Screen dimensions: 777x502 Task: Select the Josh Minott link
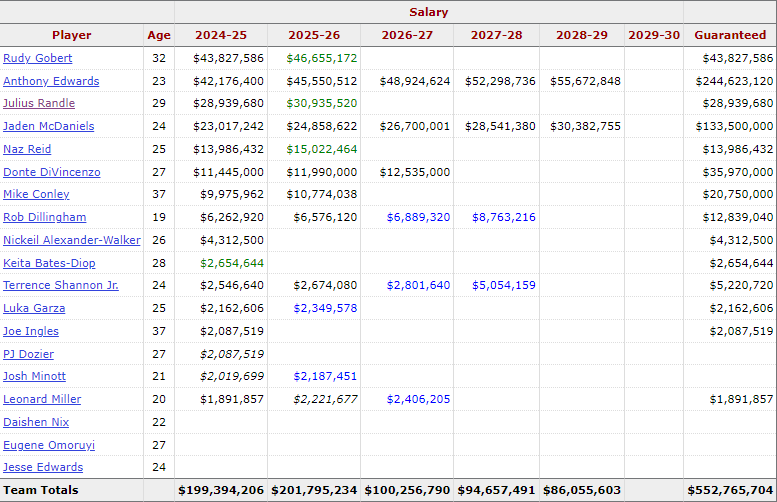pyautogui.click(x=34, y=376)
